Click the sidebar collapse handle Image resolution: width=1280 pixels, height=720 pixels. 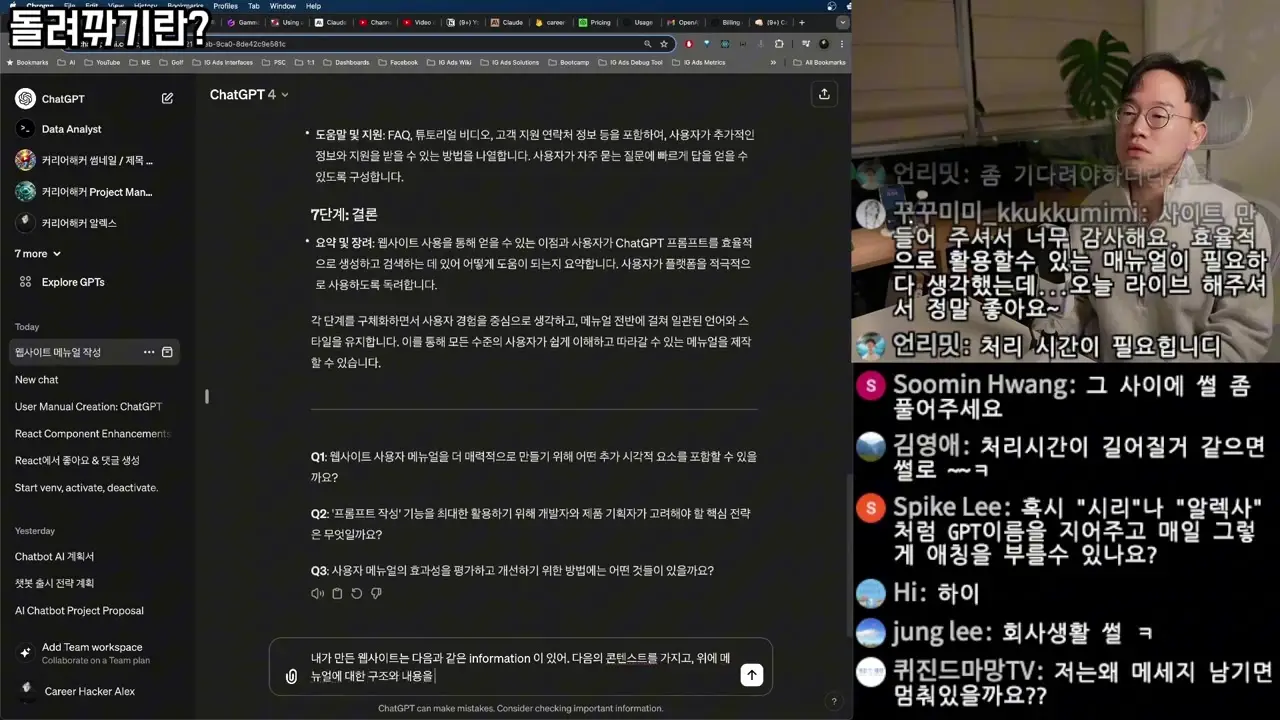point(207,396)
